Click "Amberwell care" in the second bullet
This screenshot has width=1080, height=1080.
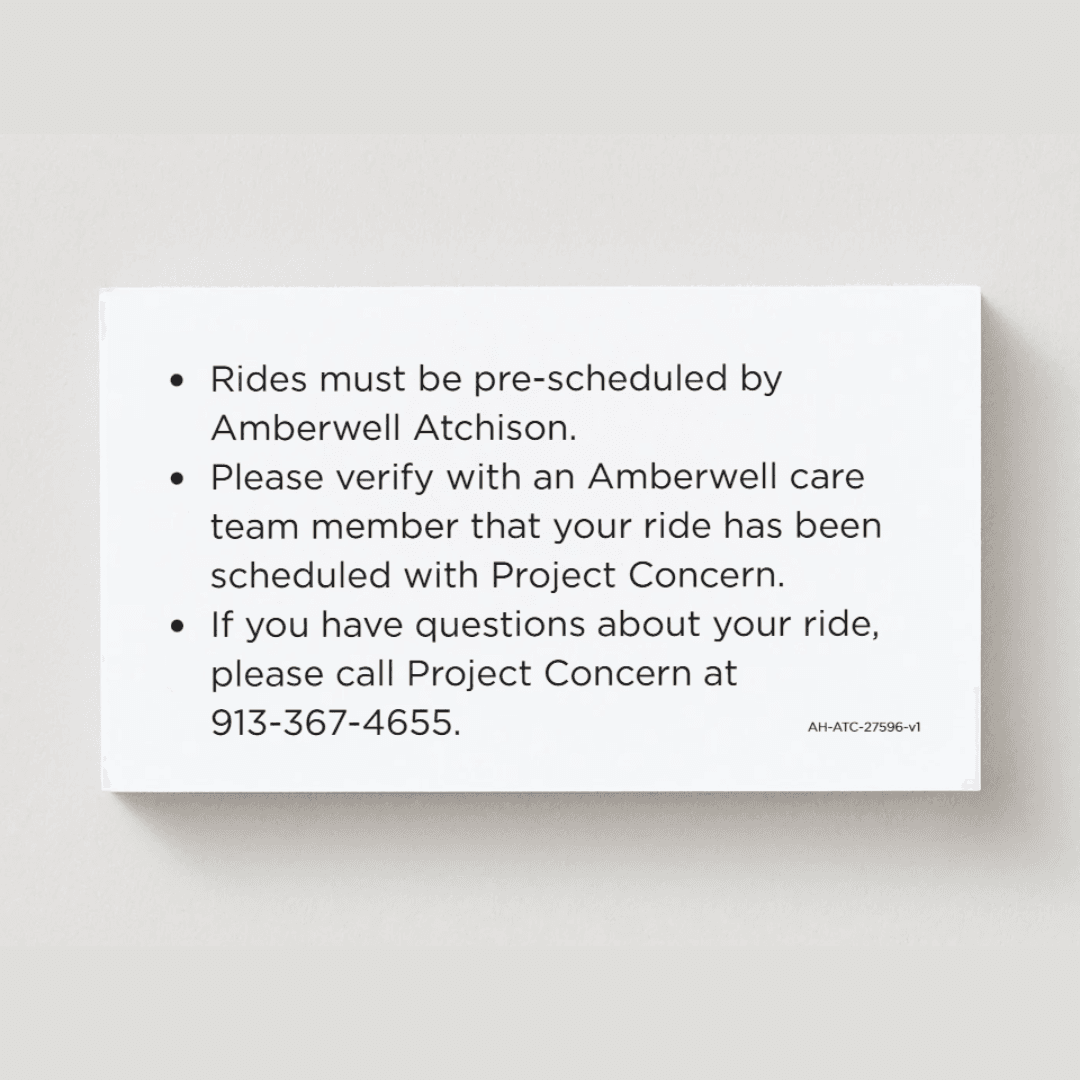(725, 477)
